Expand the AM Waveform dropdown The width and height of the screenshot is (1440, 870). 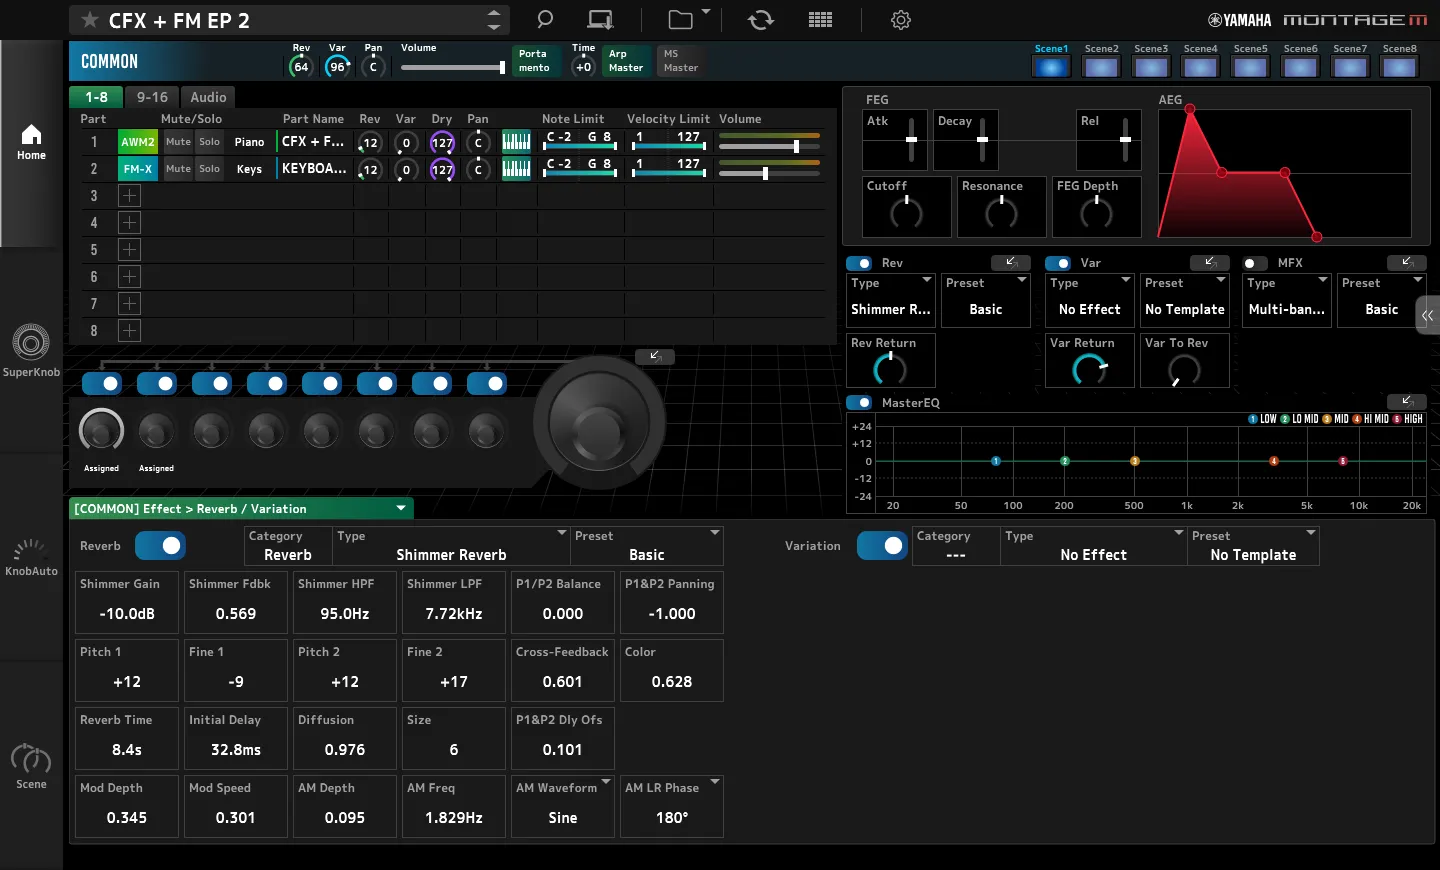point(562,806)
